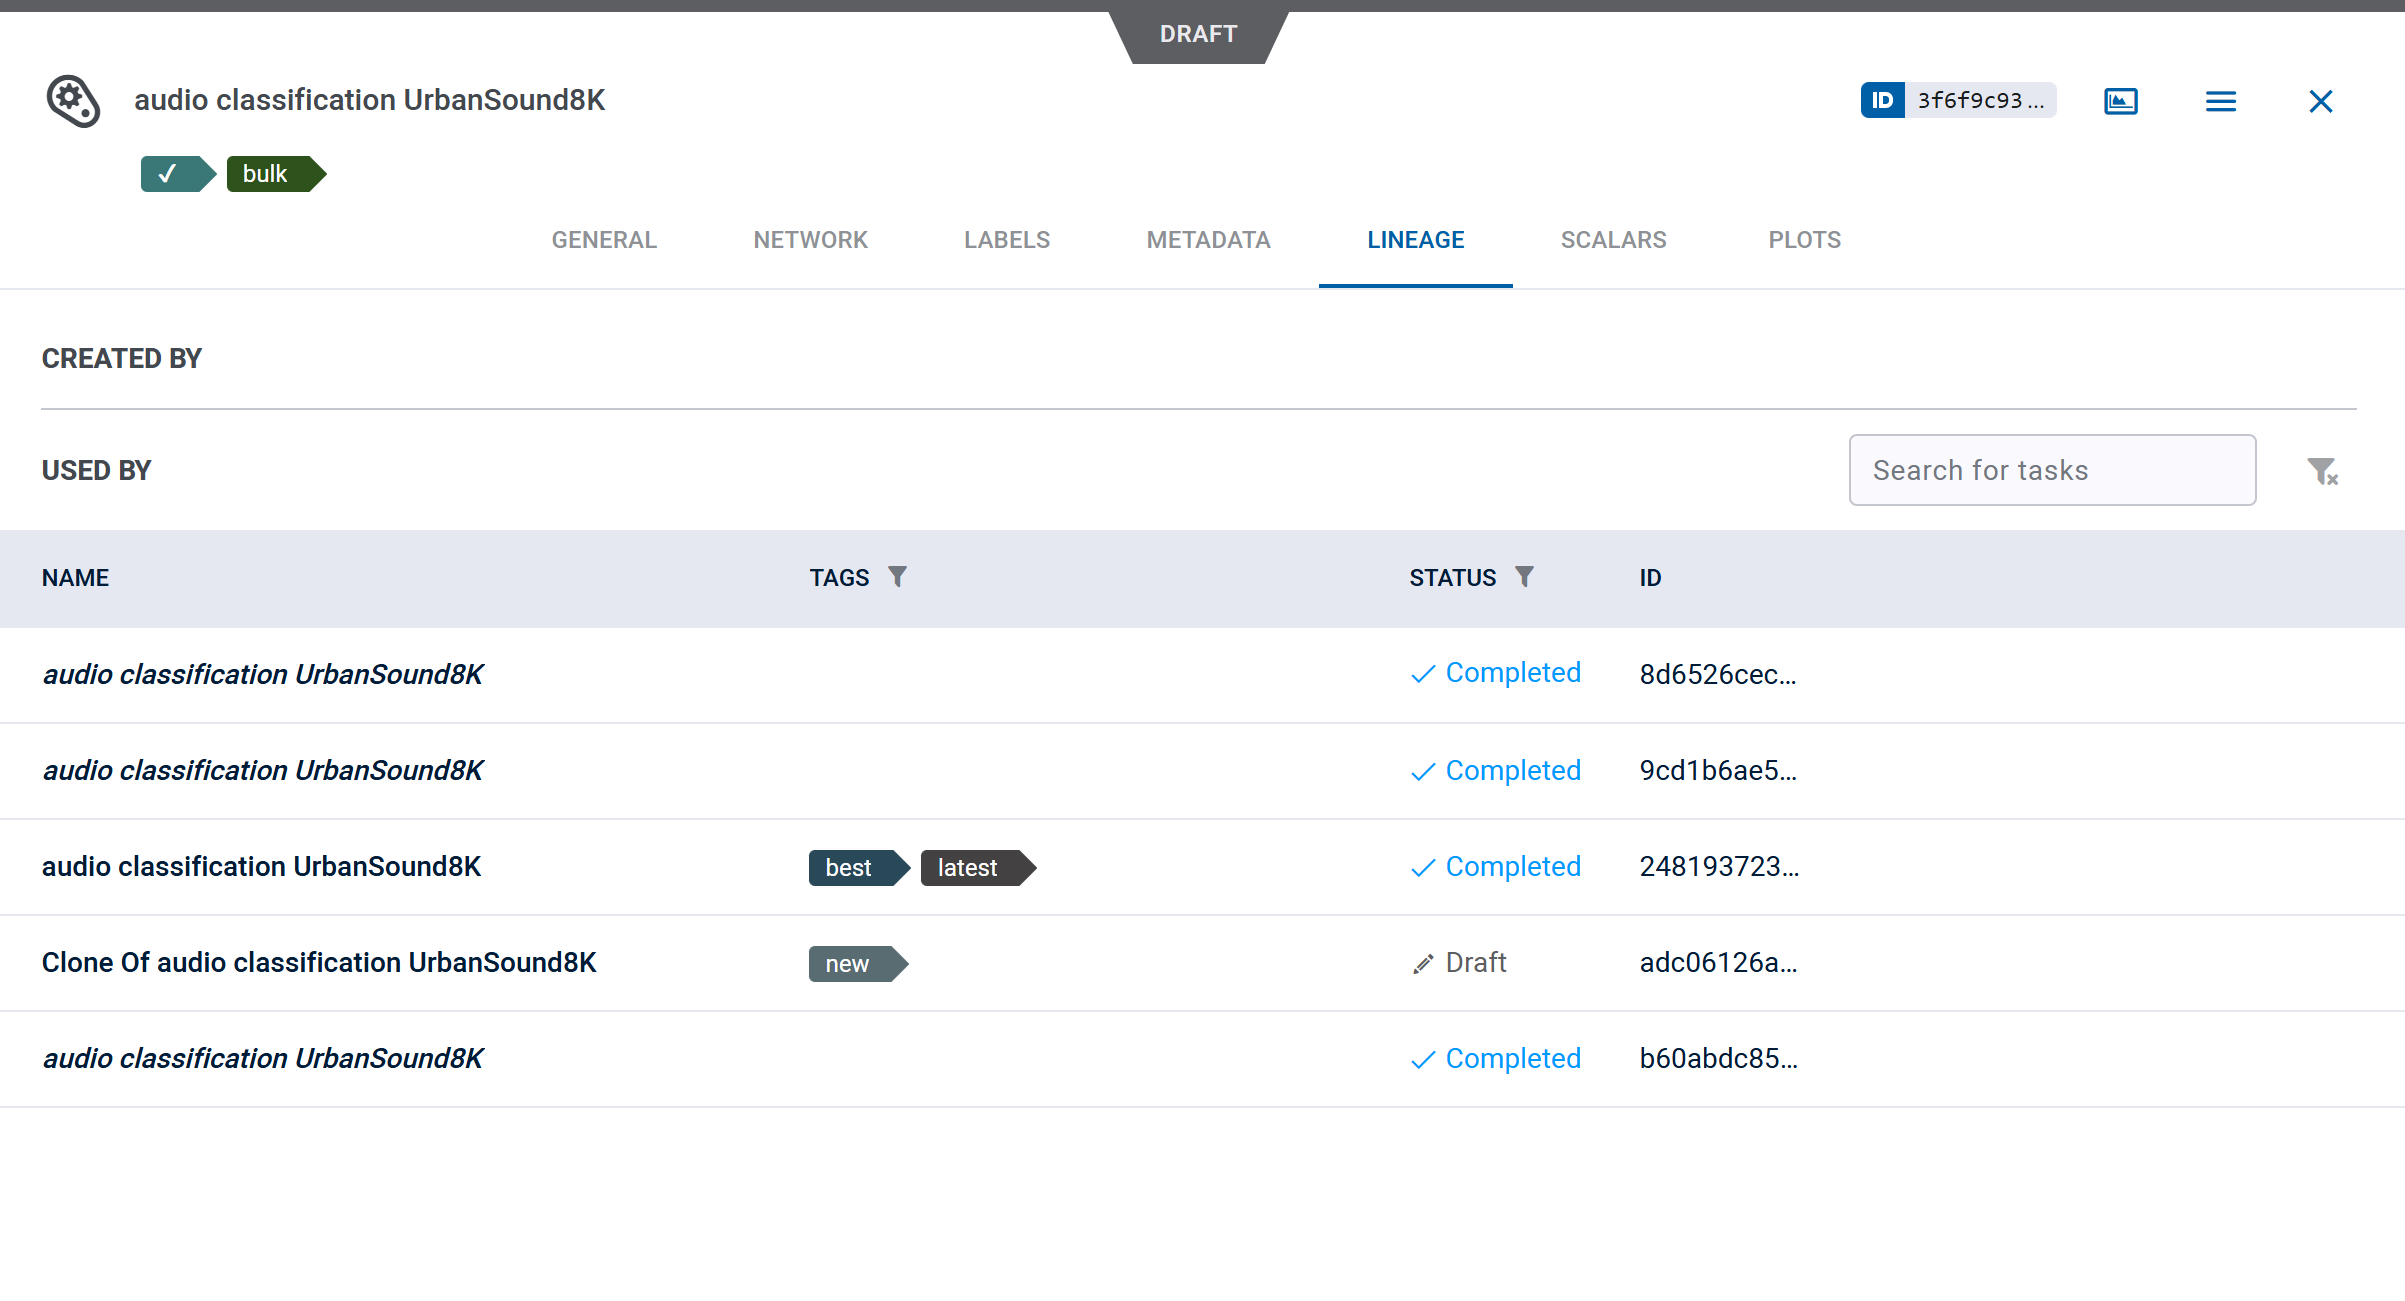Click the latest tag in the table
This screenshot has width=2405, height=1301.
click(x=970, y=868)
